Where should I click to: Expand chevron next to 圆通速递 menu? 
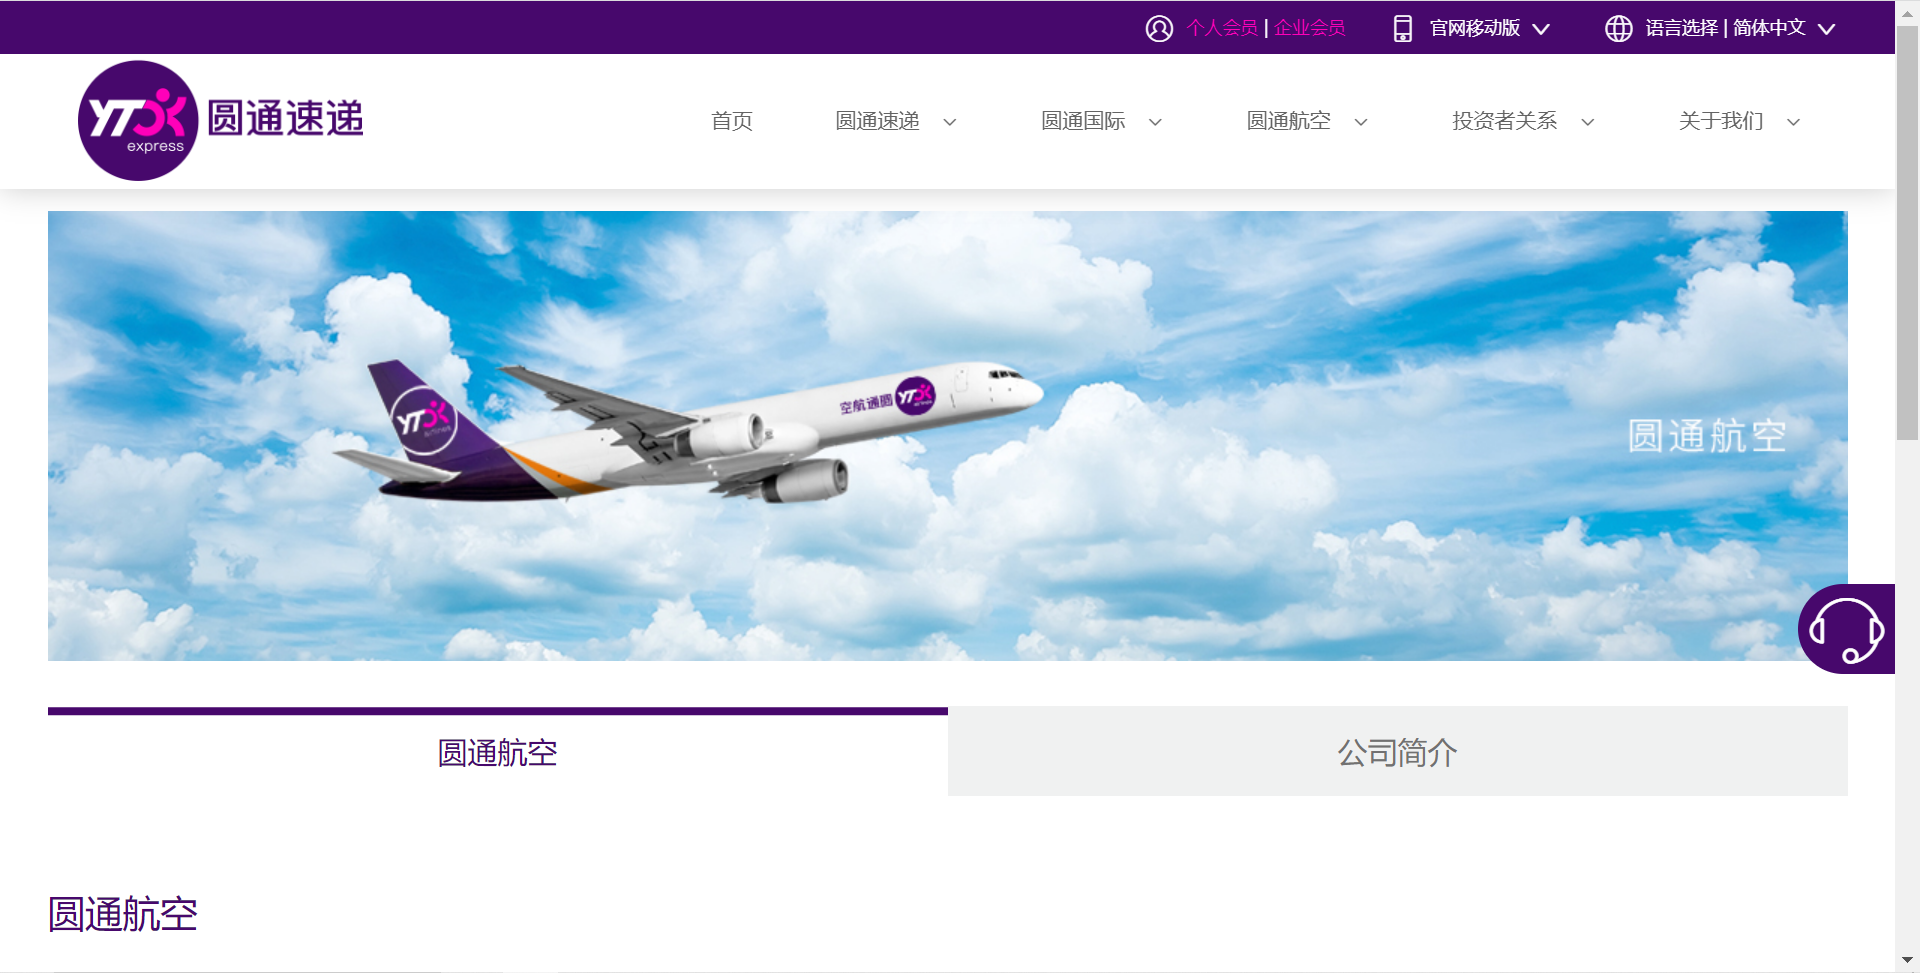[x=950, y=122]
